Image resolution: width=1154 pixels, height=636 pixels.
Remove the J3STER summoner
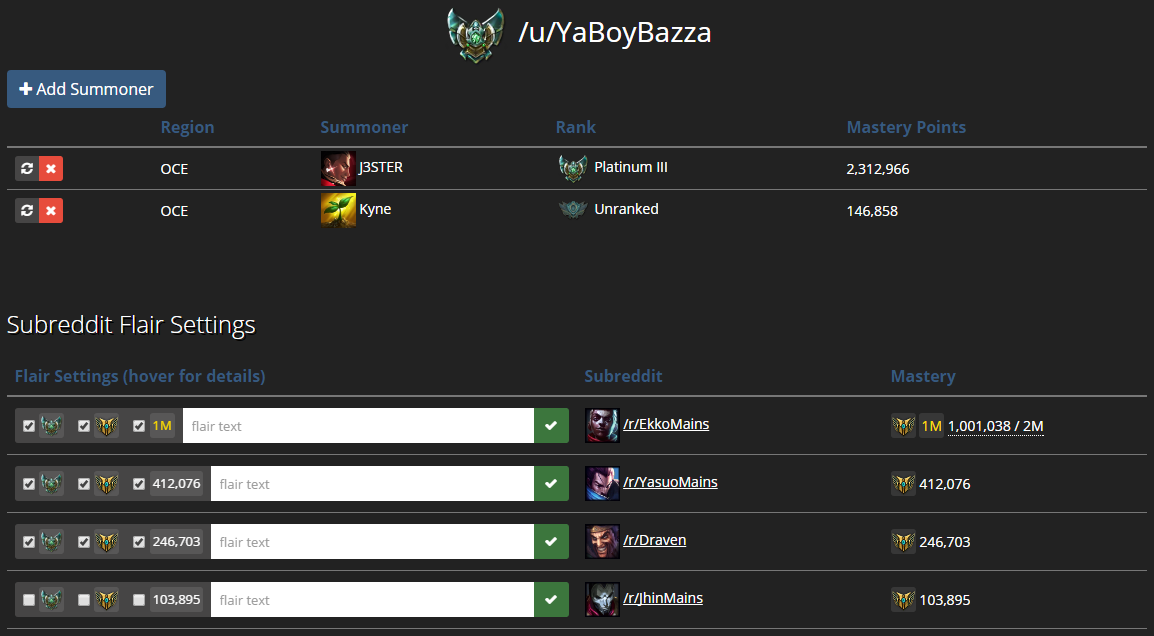51,169
